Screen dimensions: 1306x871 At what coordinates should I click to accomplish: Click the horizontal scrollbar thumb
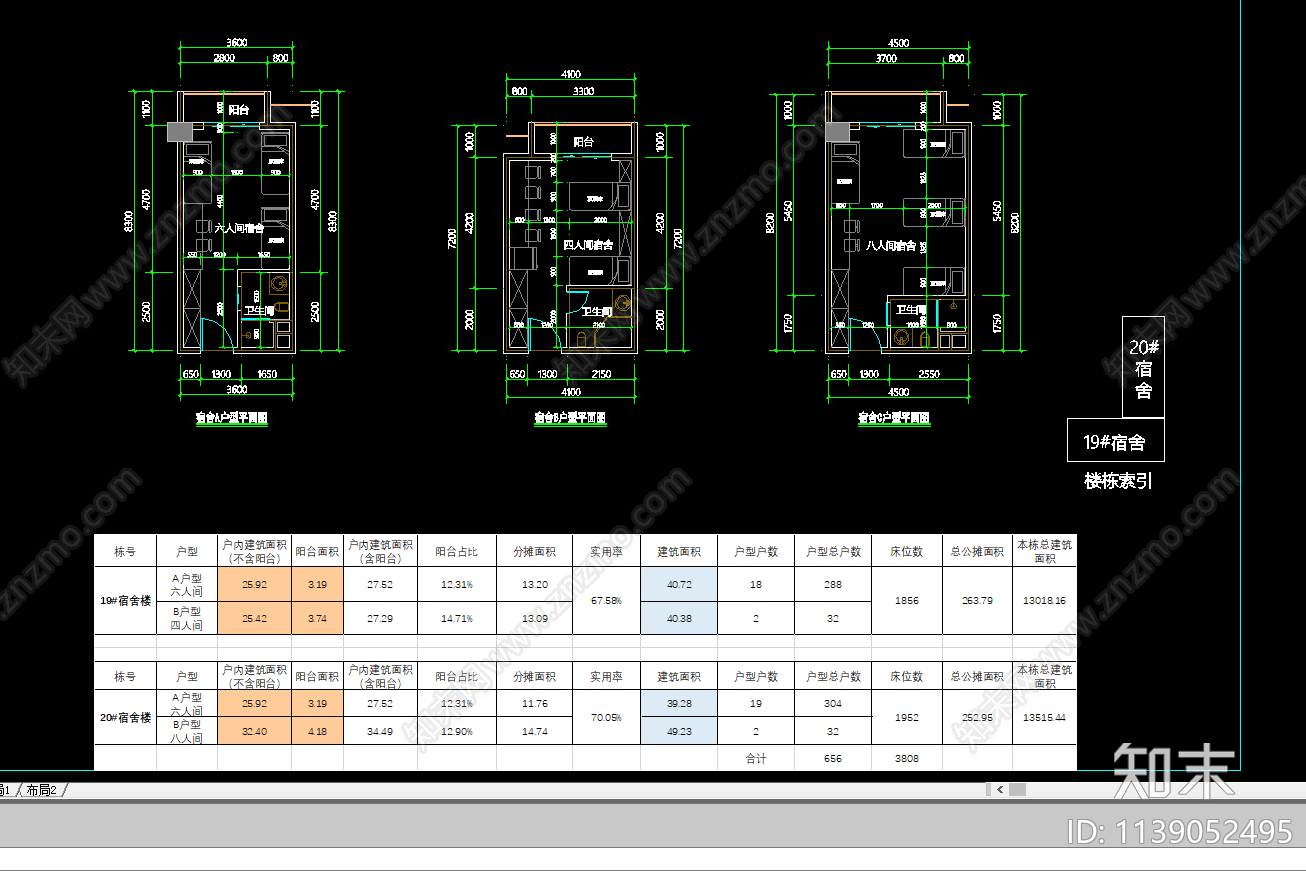(1017, 790)
